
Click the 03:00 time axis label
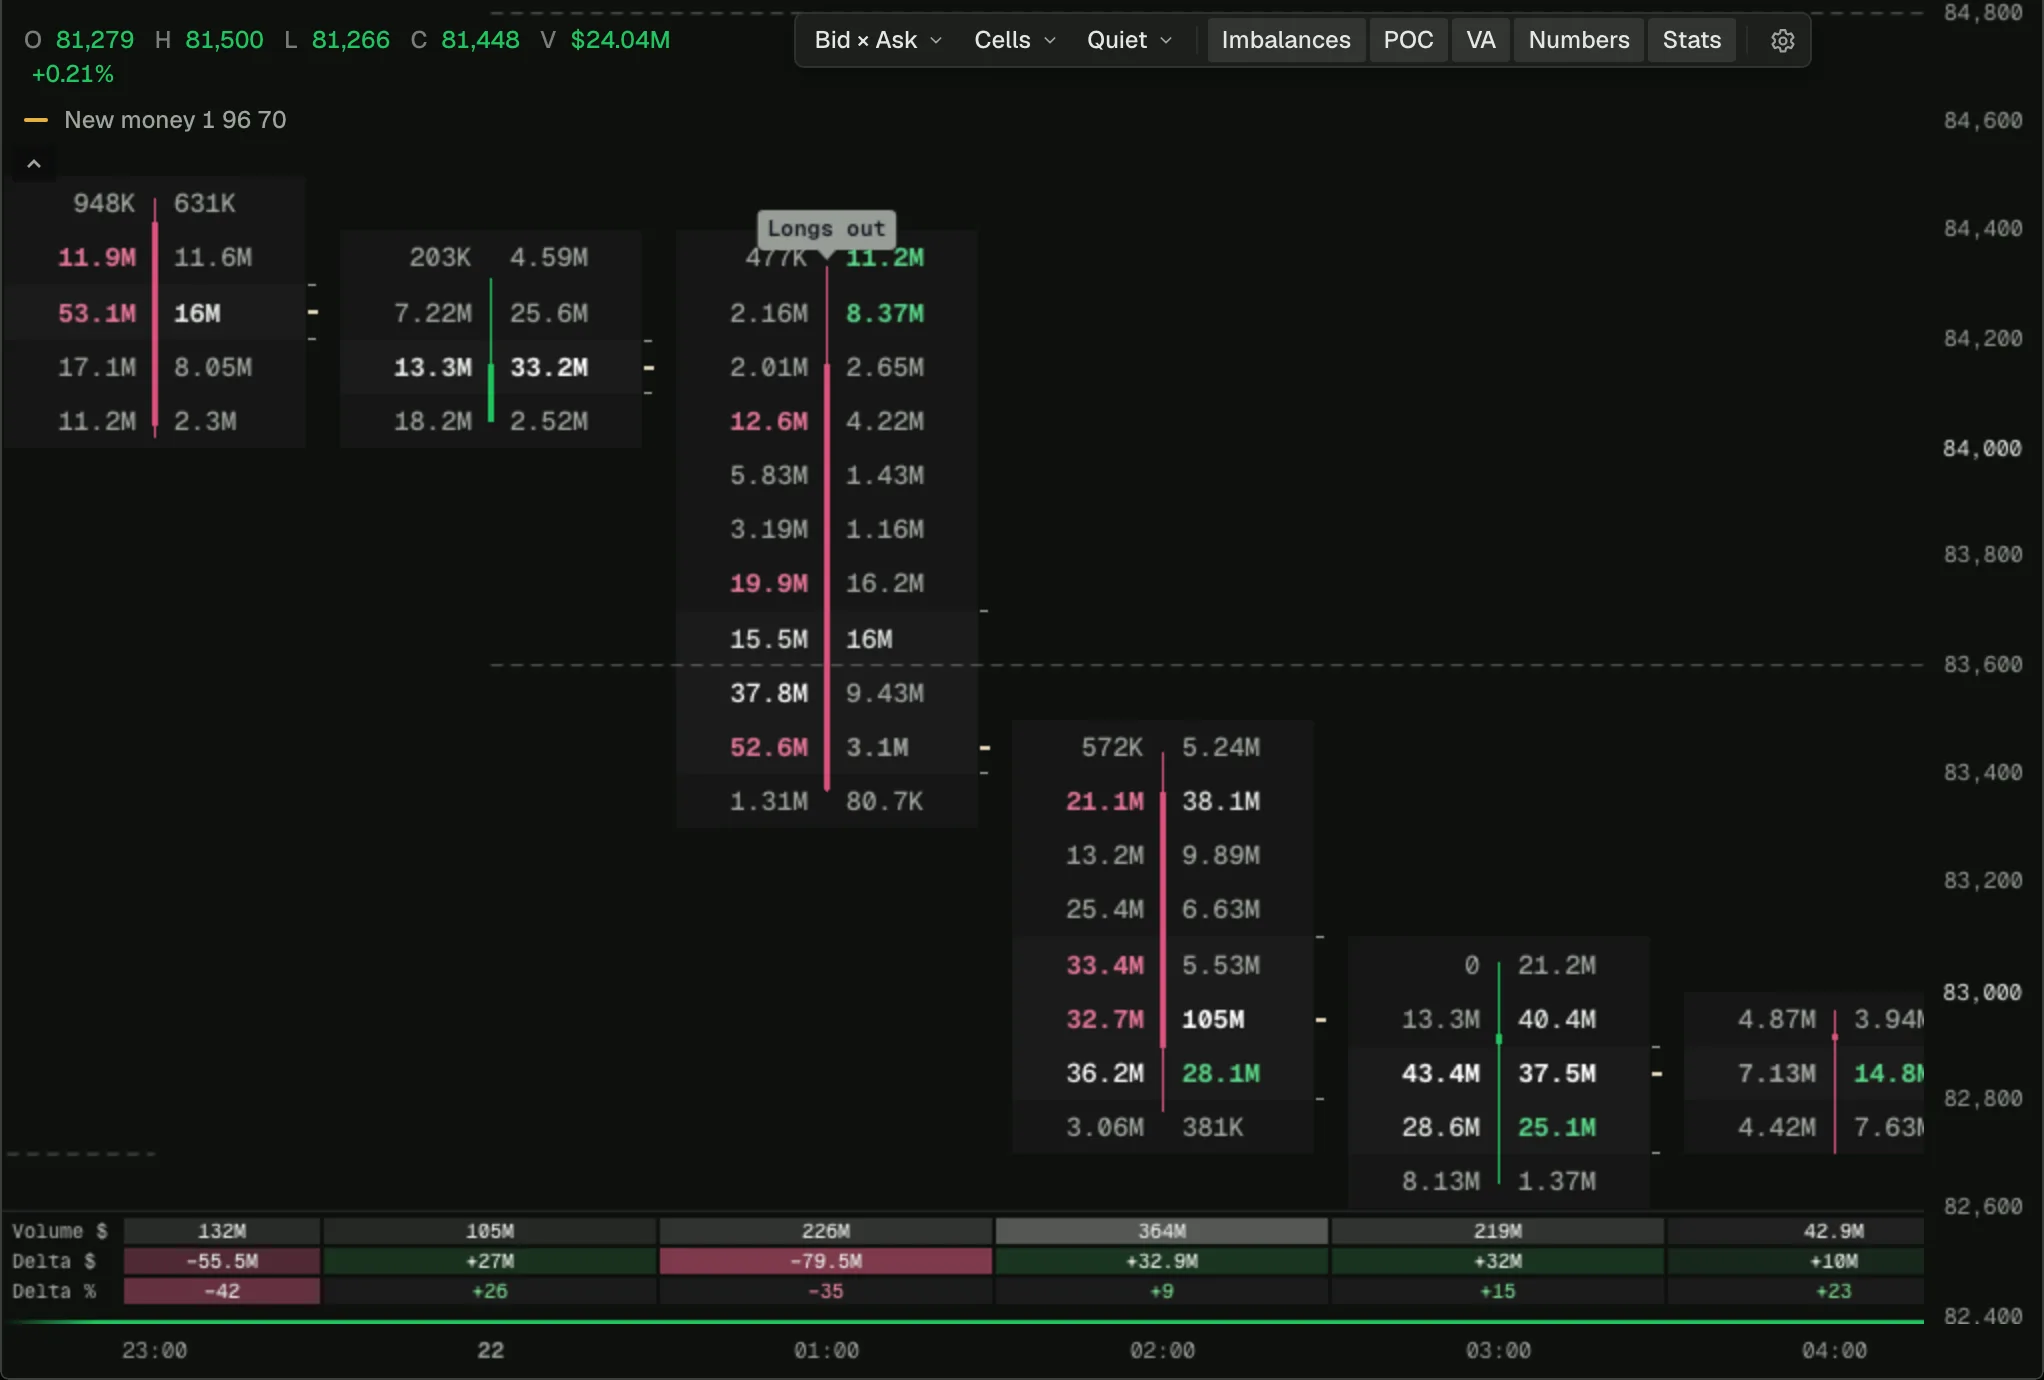1498,1350
